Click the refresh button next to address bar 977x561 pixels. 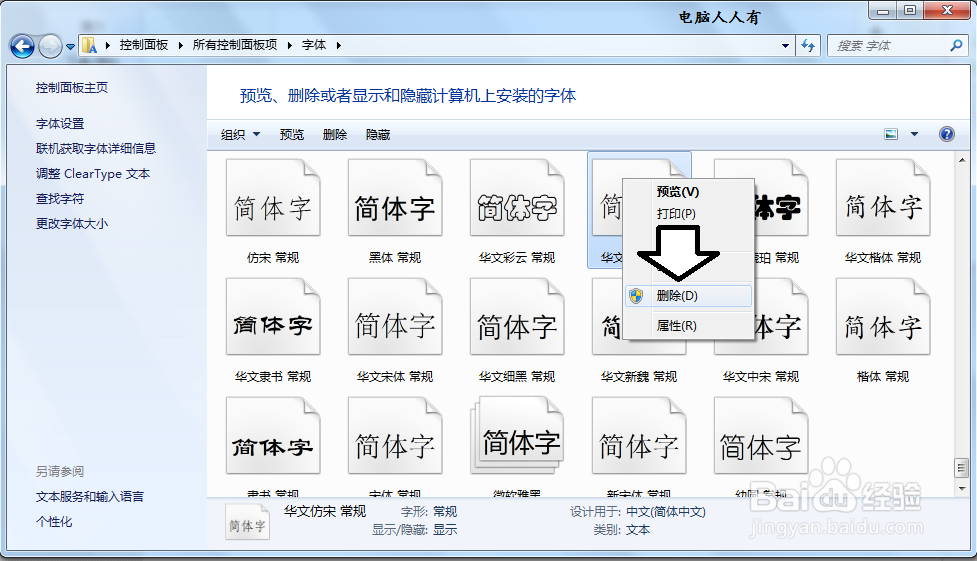pyautogui.click(x=808, y=46)
